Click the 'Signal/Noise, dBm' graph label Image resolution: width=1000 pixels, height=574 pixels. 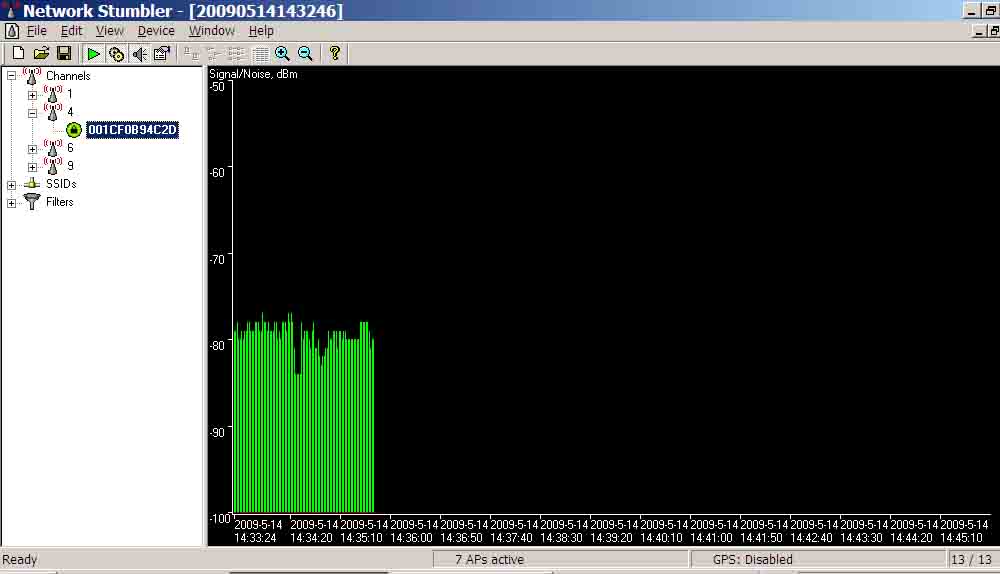coord(253,74)
